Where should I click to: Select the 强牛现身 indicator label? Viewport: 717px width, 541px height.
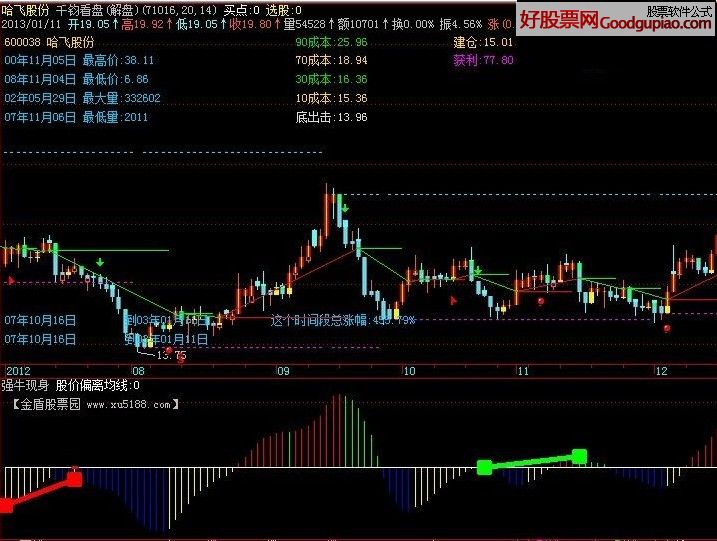click(20, 385)
